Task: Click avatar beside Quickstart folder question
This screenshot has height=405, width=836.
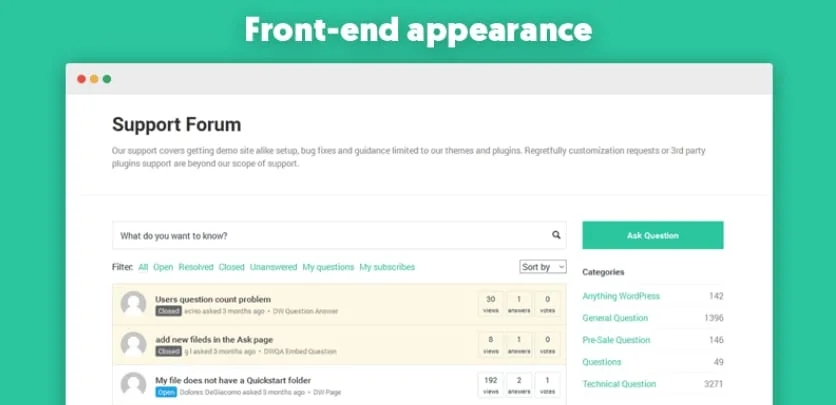Action: point(133,385)
